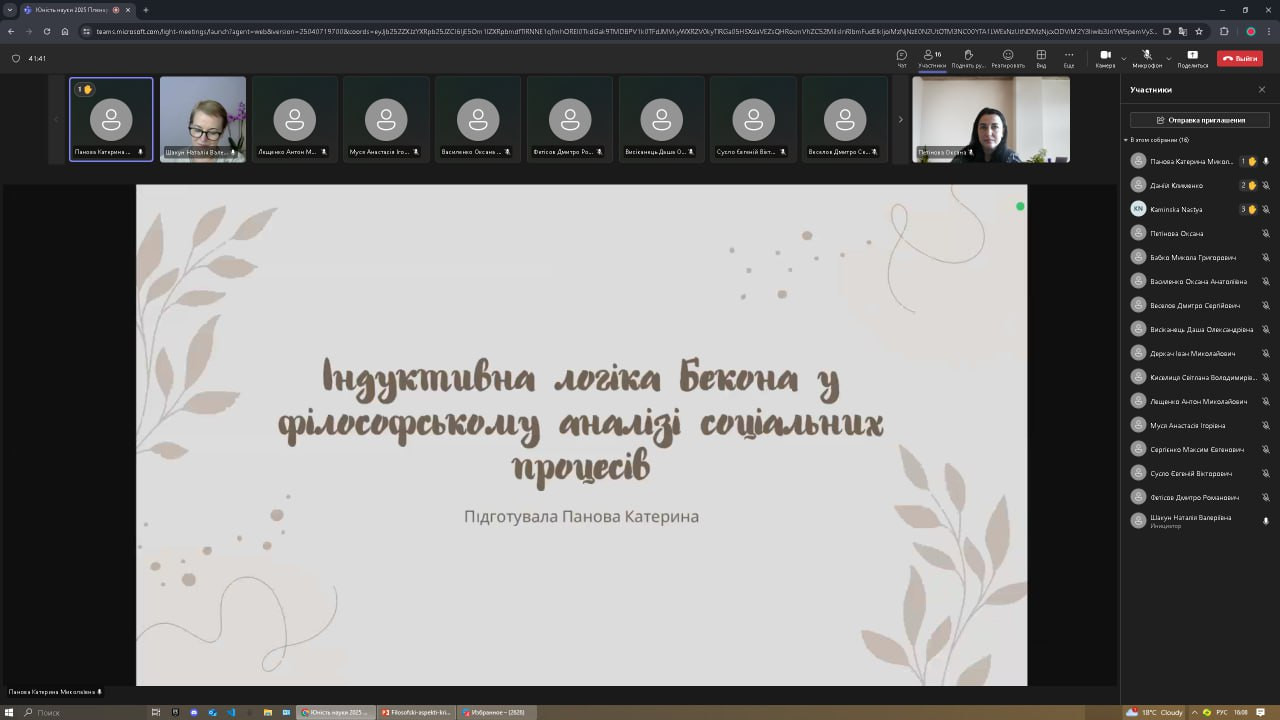This screenshot has width=1280, height=720.
Task: Open the Чат (chat) panel
Action: pyautogui.click(x=901, y=58)
